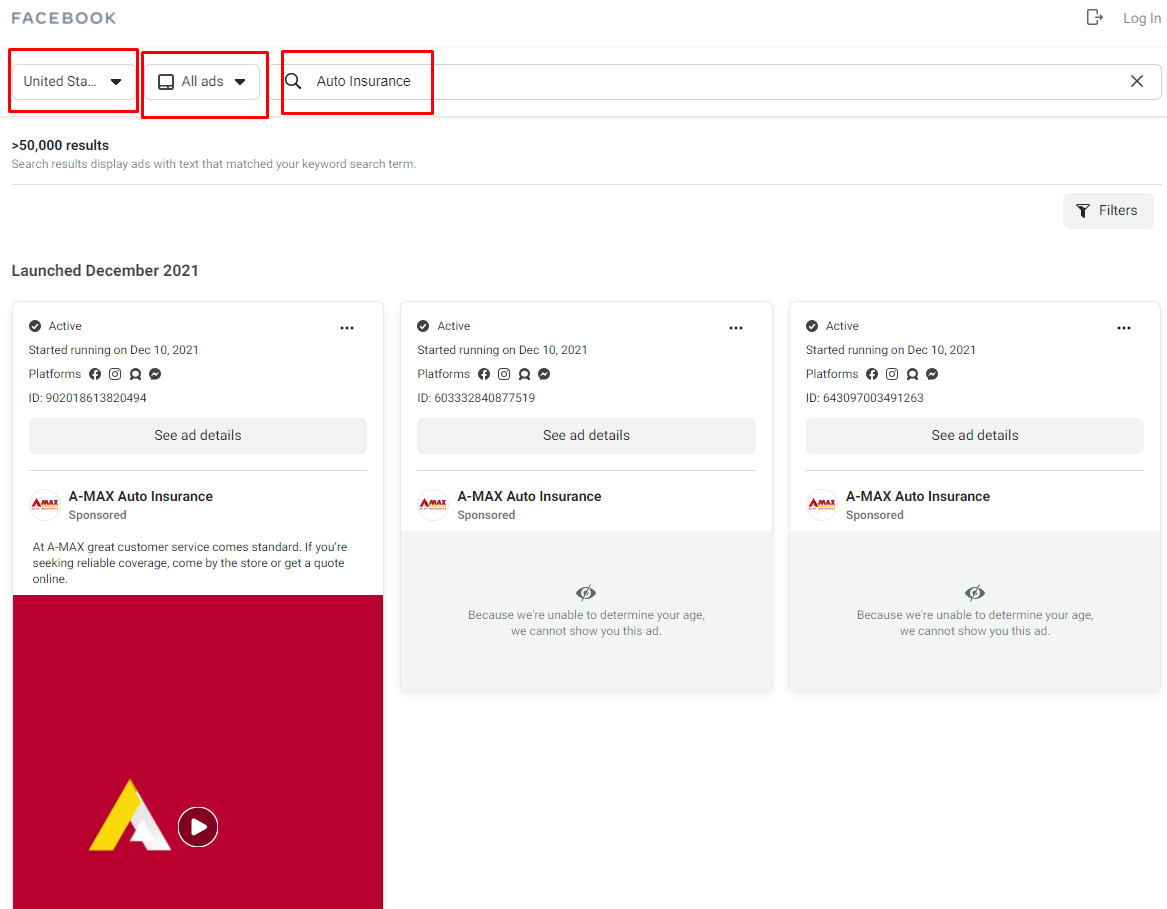Image resolution: width=1167 pixels, height=909 pixels.
Task: Click Active checkmark icon on ad 603332840877519
Action: pyautogui.click(x=423, y=326)
